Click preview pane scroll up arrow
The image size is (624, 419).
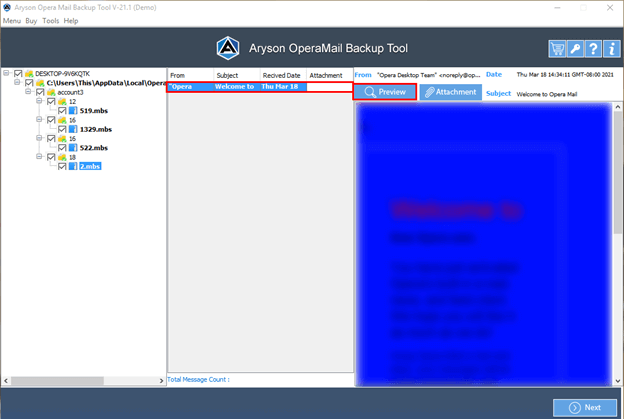(x=618, y=107)
